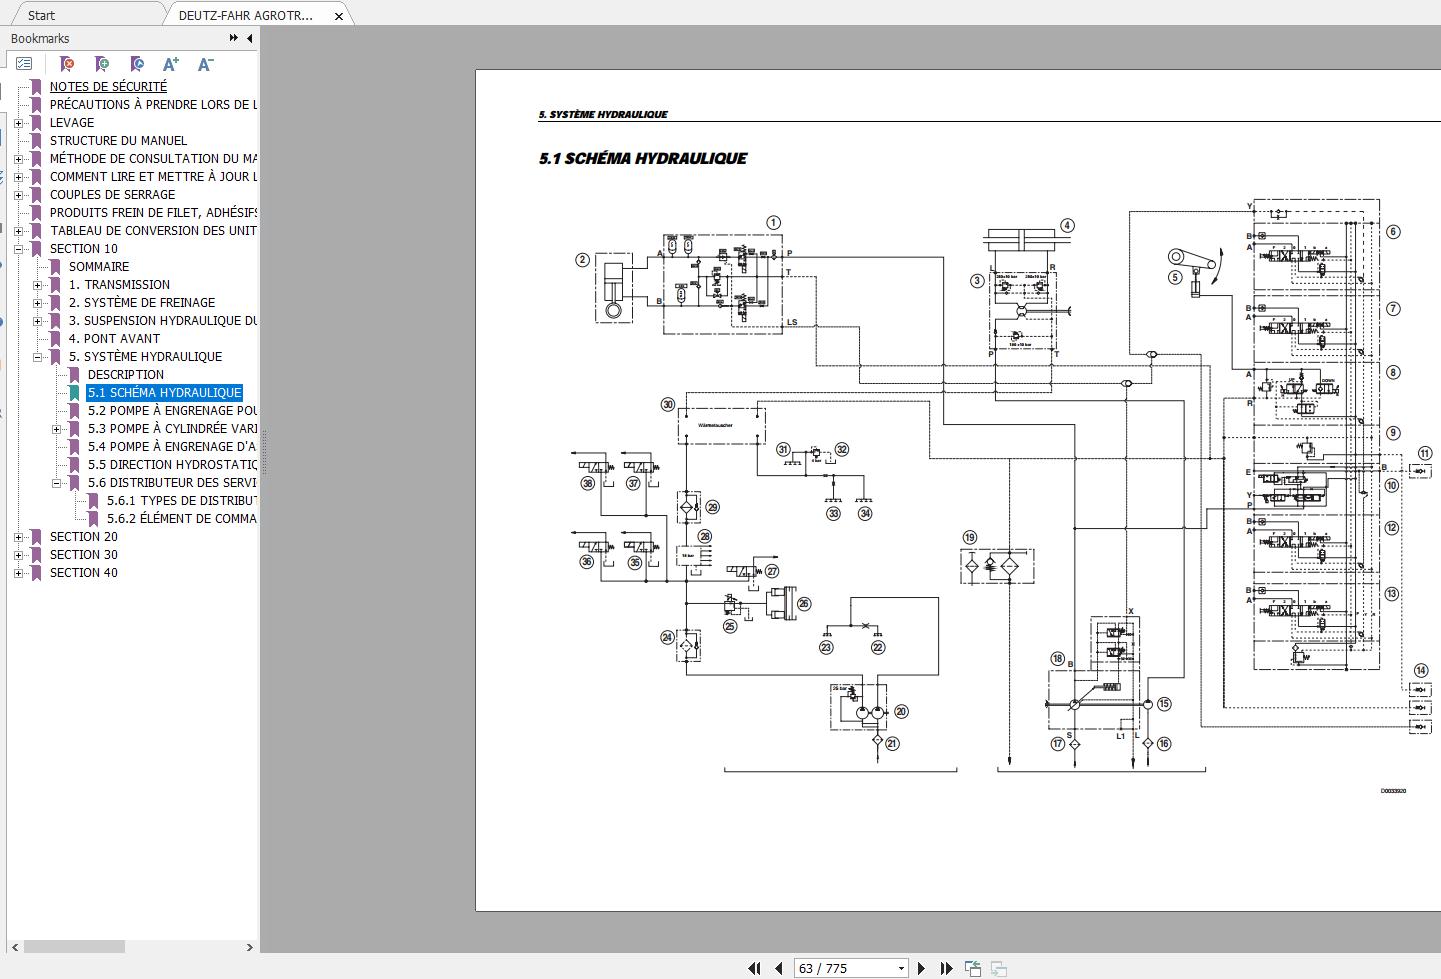
Task: Expand the SECTION 20 bookmark
Action: [x=19, y=537]
